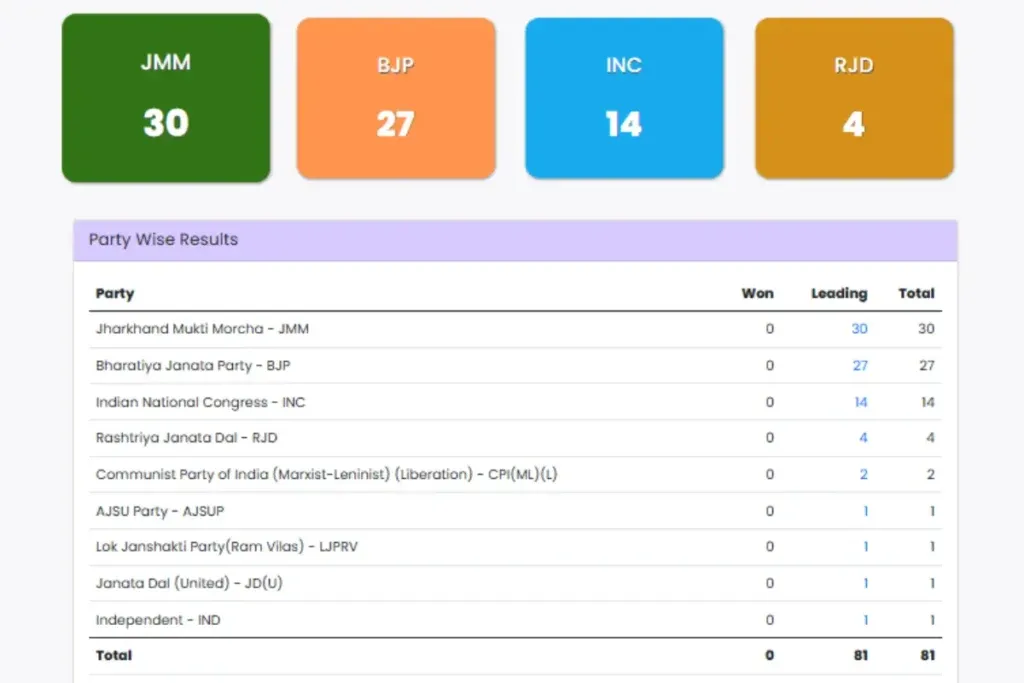Click INC total value 14
This screenshot has height=683, width=1024.
927,402
